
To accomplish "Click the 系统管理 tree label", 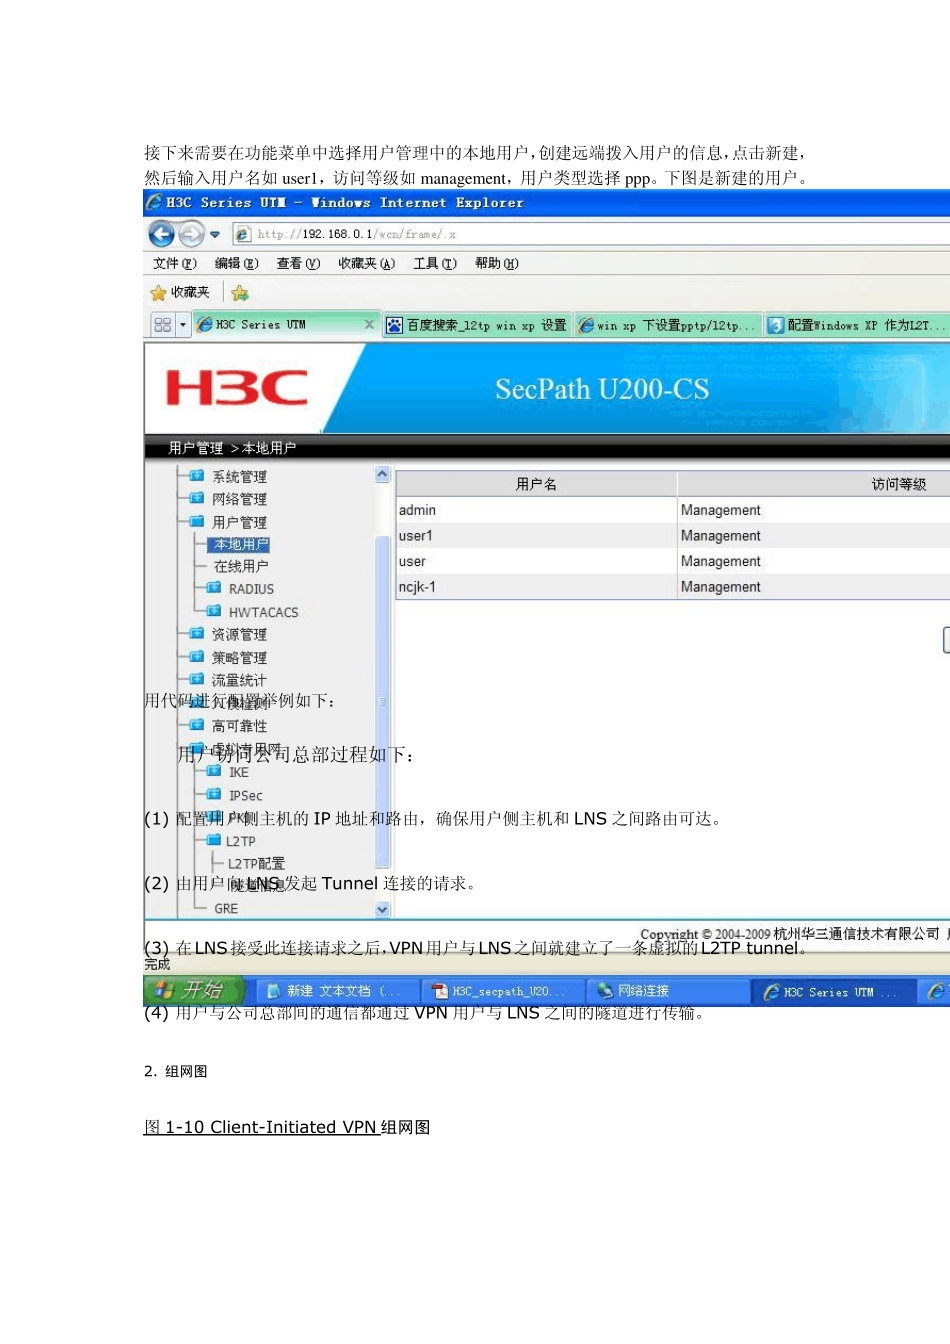I will tap(239, 476).
